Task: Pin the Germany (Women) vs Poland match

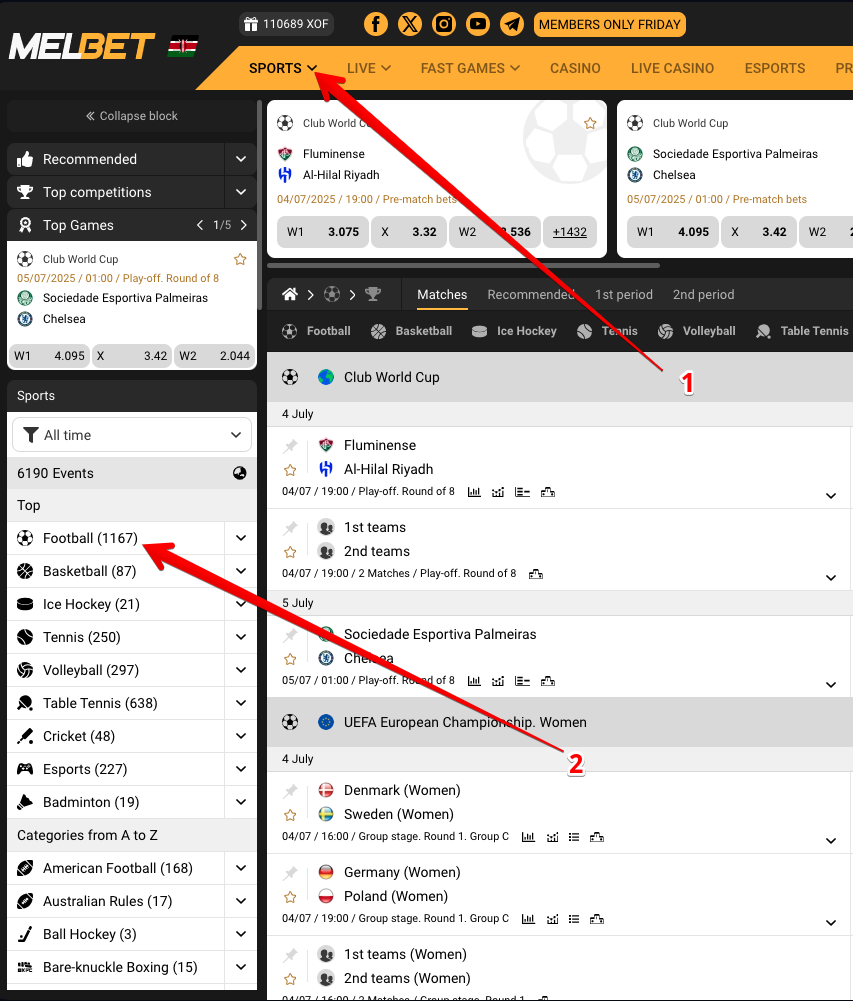Action: pos(291,873)
